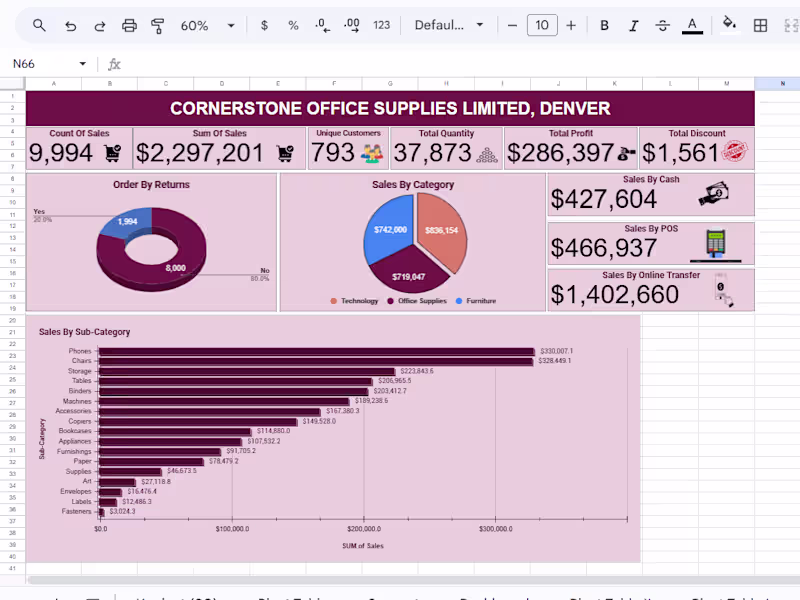Click the Cornerstone Office Supplies title banner
The width and height of the screenshot is (800, 600).
click(390, 108)
